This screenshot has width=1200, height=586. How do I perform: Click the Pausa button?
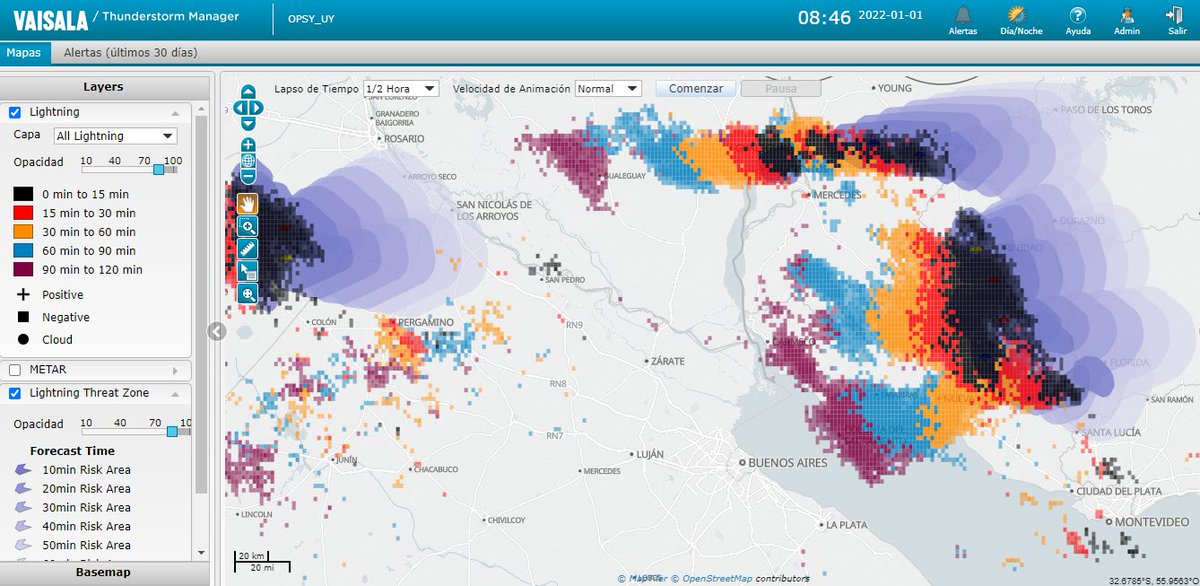coord(781,88)
